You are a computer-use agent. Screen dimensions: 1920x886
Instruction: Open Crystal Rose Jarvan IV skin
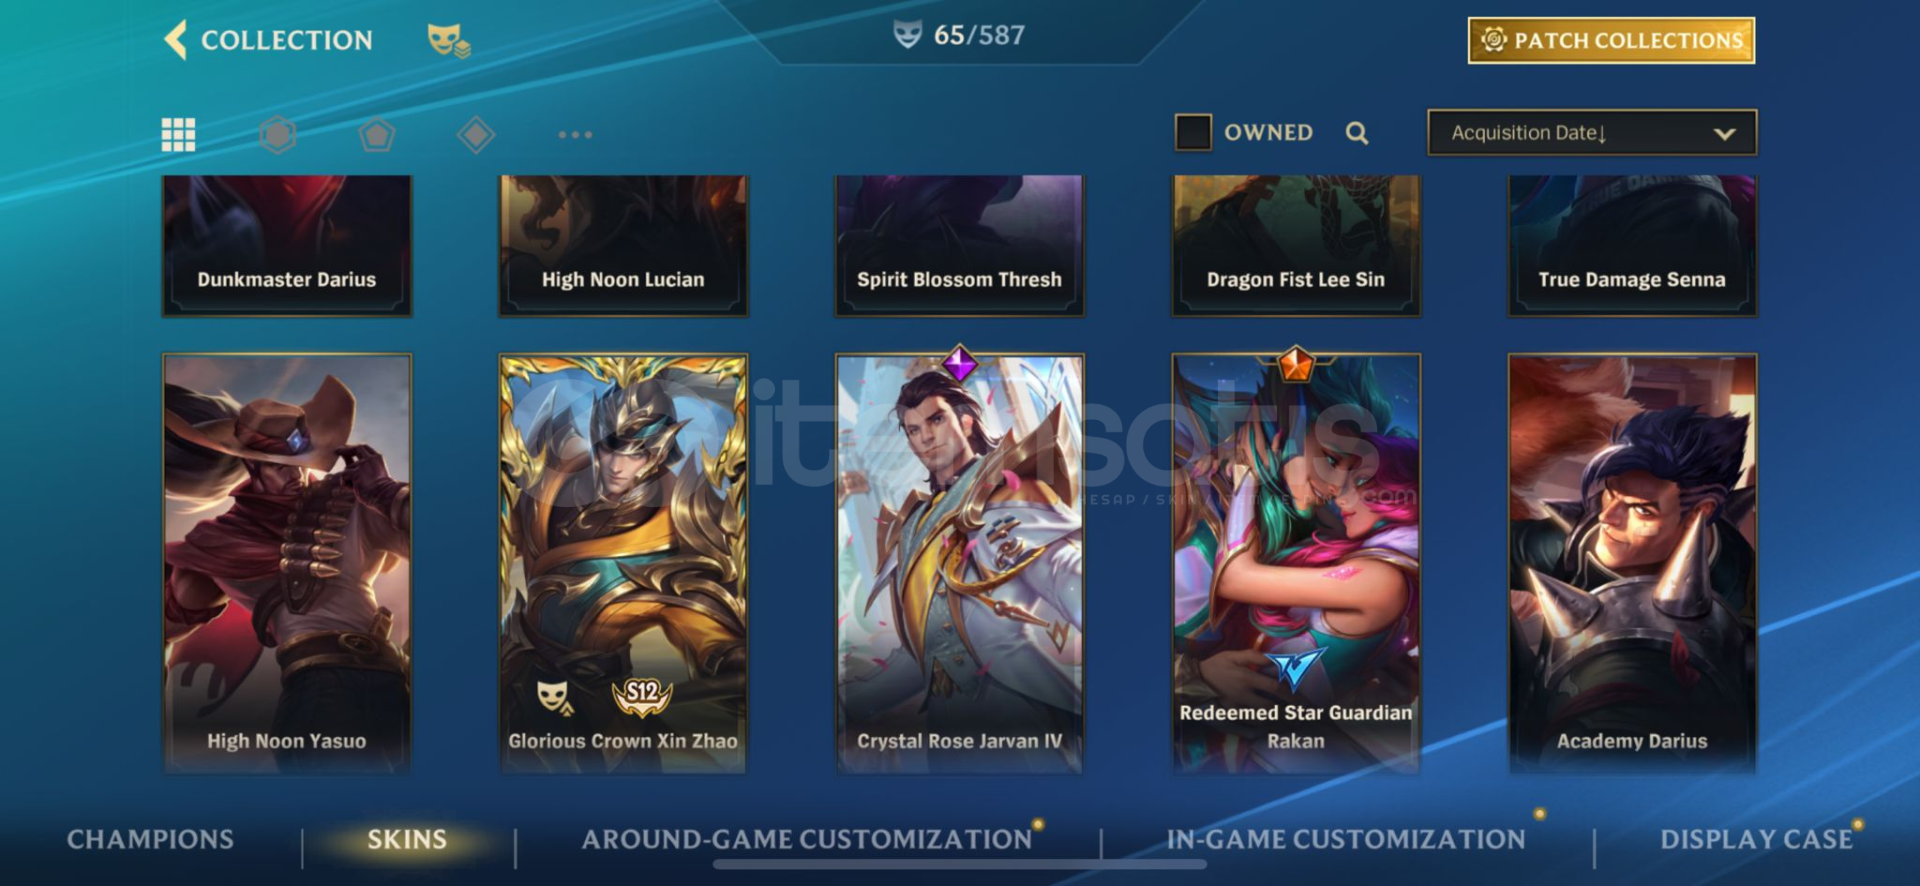point(960,563)
